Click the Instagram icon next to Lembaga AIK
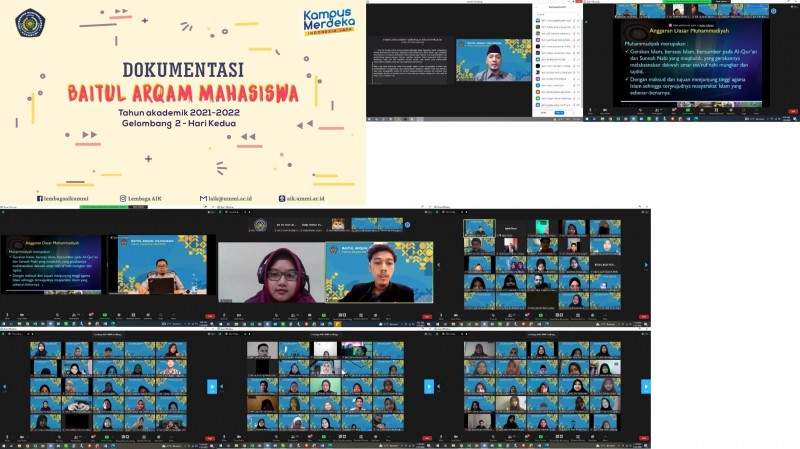Image resolution: width=800 pixels, height=449 pixels. point(123,198)
